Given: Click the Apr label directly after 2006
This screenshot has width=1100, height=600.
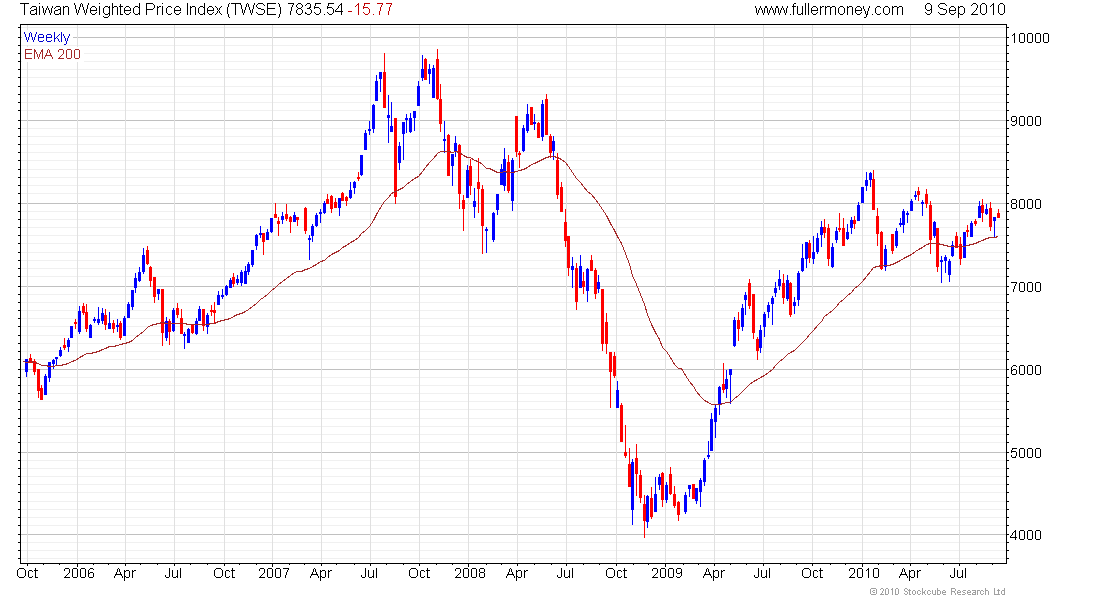Looking at the screenshot, I should (x=125, y=573).
